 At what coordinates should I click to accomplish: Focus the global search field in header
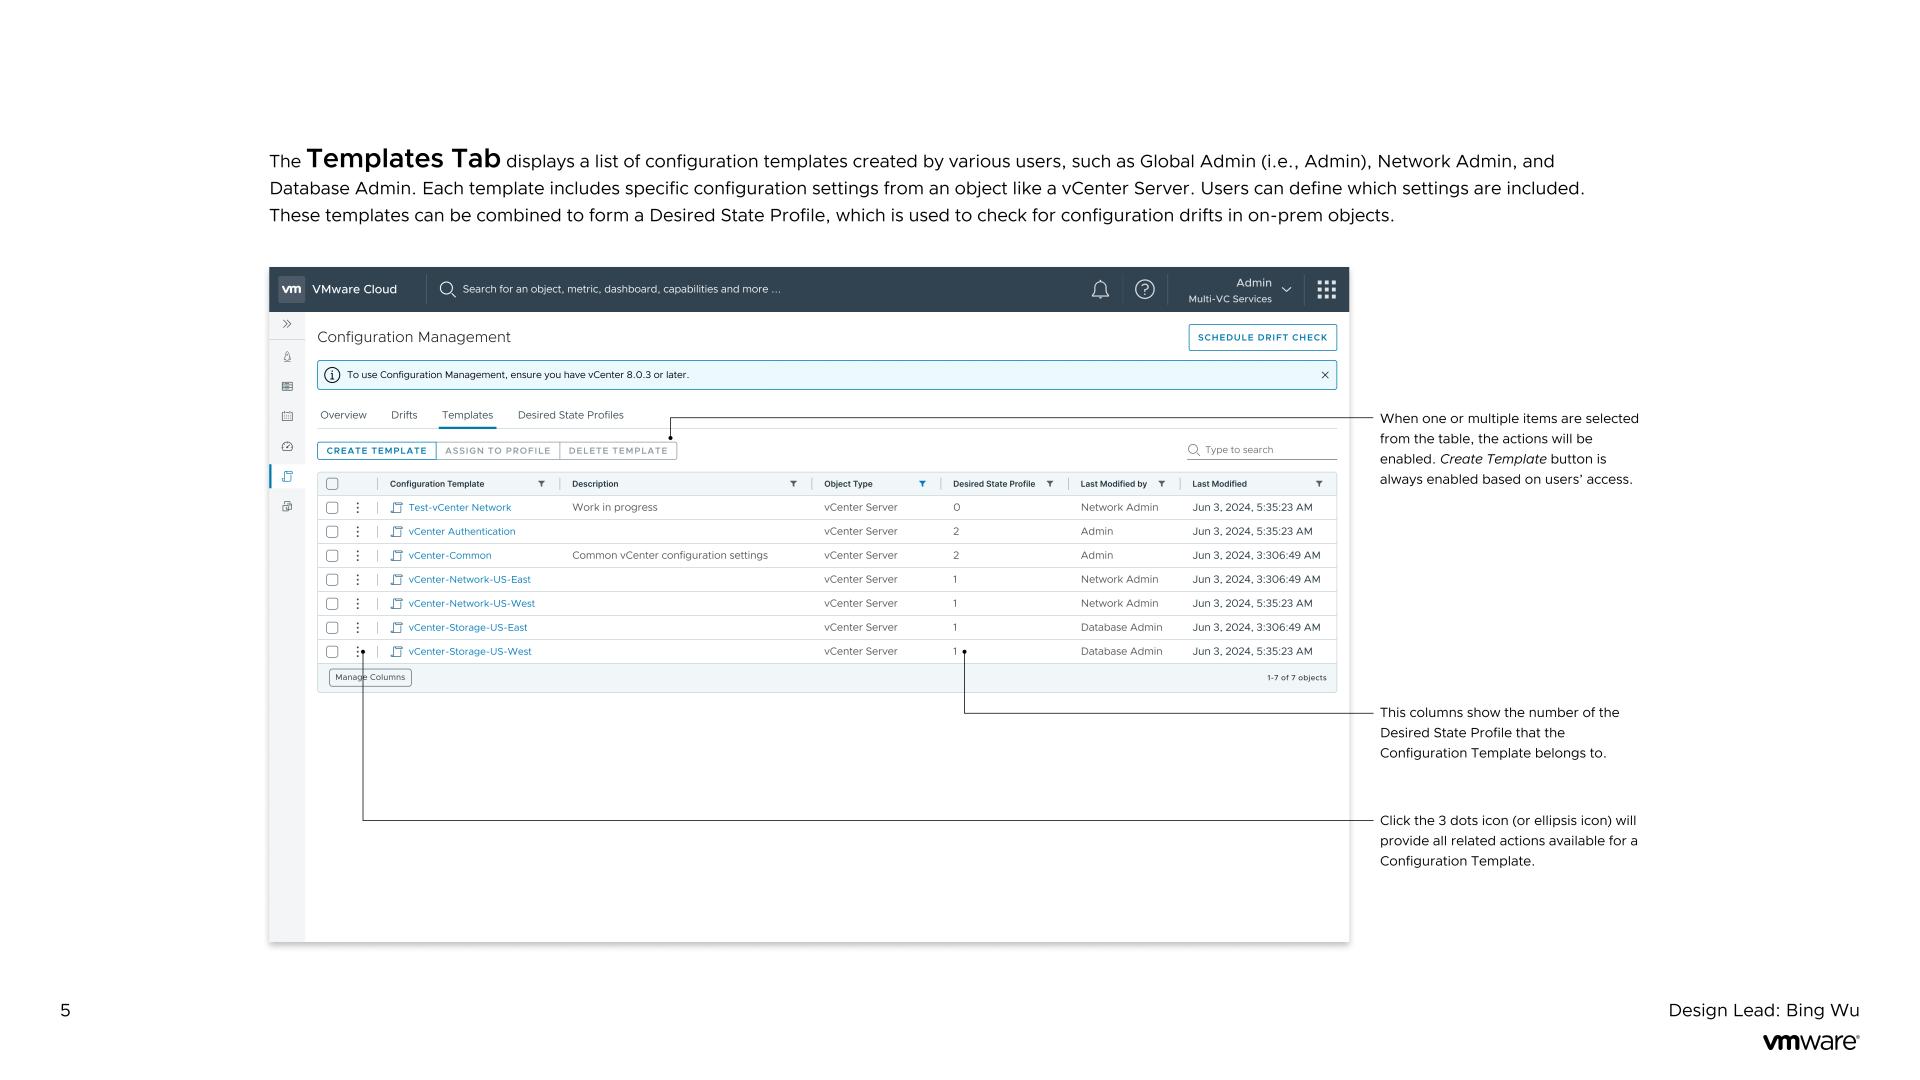621,289
